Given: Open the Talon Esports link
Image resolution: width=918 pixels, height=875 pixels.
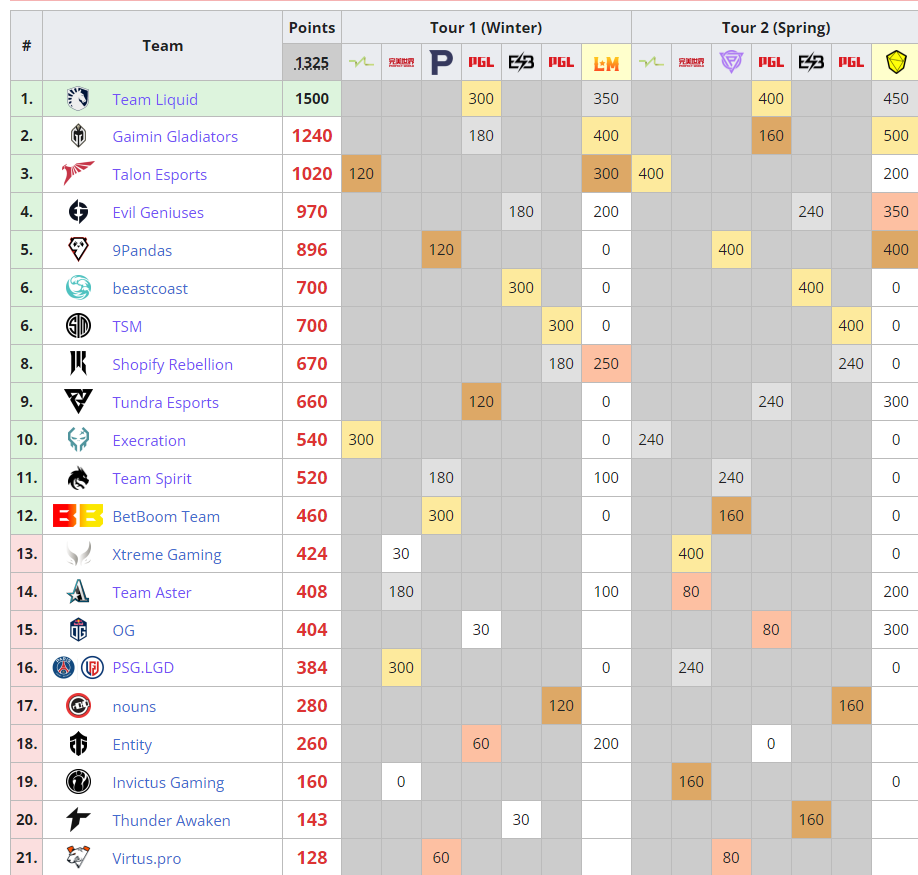Looking at the screenshot, I should 160,174.
